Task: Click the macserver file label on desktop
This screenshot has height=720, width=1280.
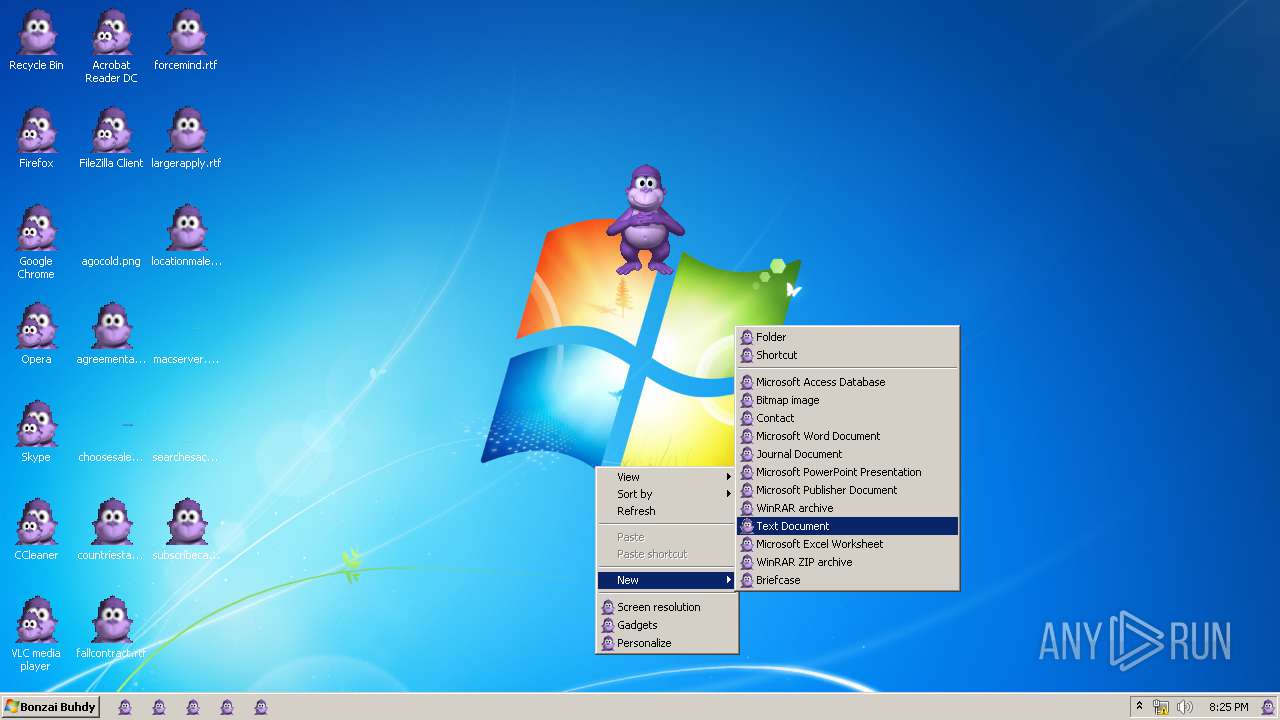Action: tap(186, 359)
